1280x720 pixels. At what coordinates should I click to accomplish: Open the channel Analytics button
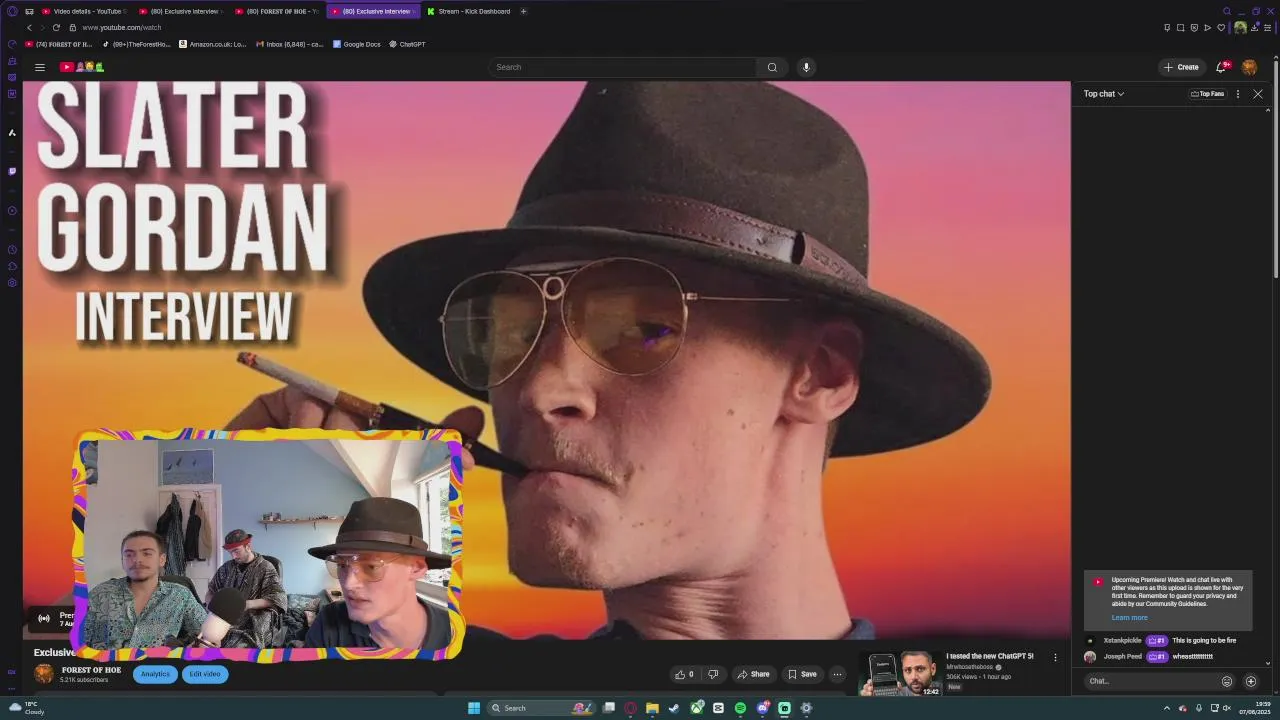click(155, 674)
